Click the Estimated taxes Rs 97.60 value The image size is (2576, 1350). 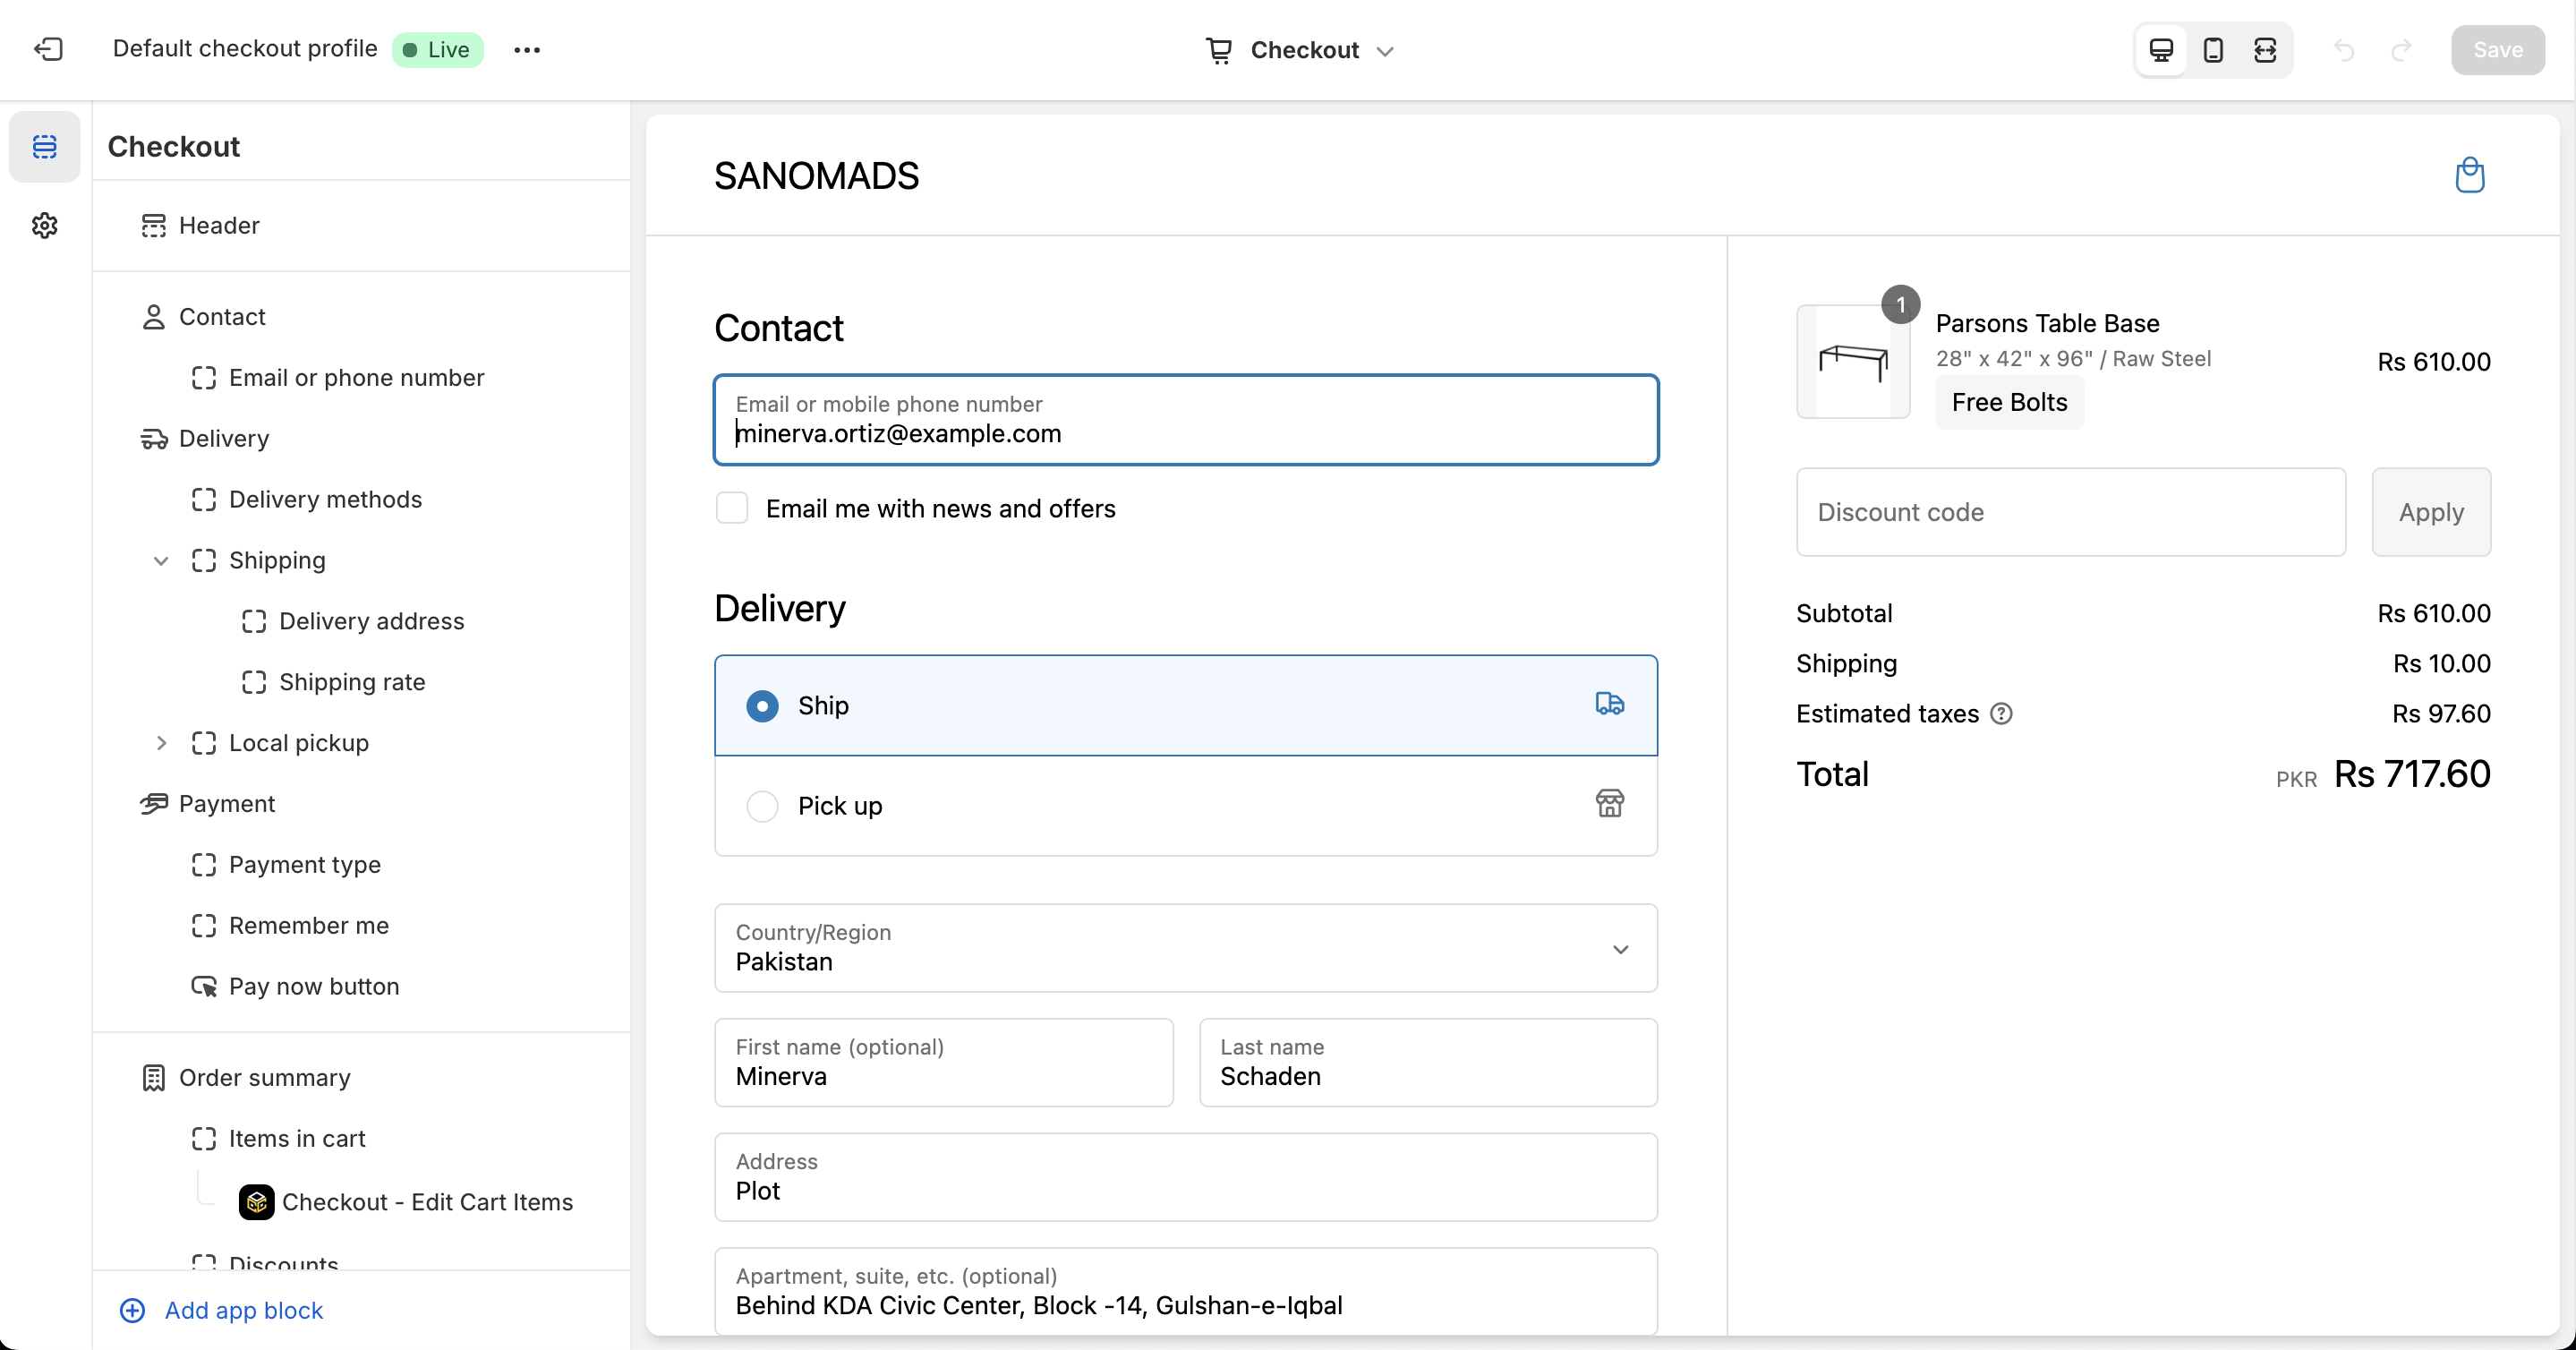(x=2441, y=714)
